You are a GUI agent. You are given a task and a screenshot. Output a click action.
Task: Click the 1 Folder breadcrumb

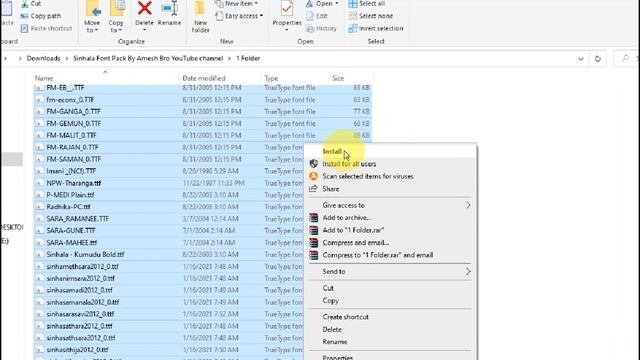click(248, 58)
